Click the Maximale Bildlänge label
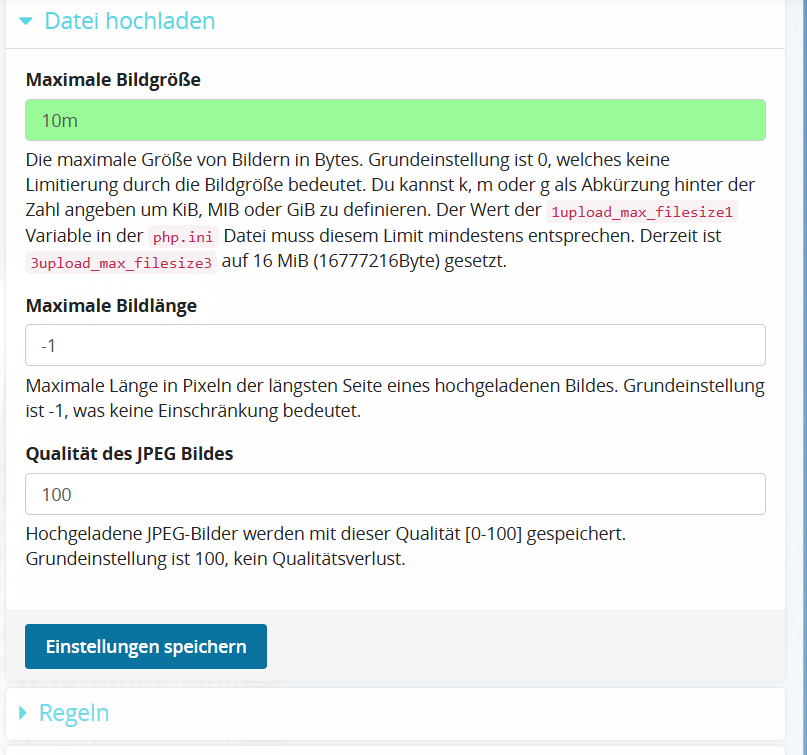807x755 pixels. [110, 305]
